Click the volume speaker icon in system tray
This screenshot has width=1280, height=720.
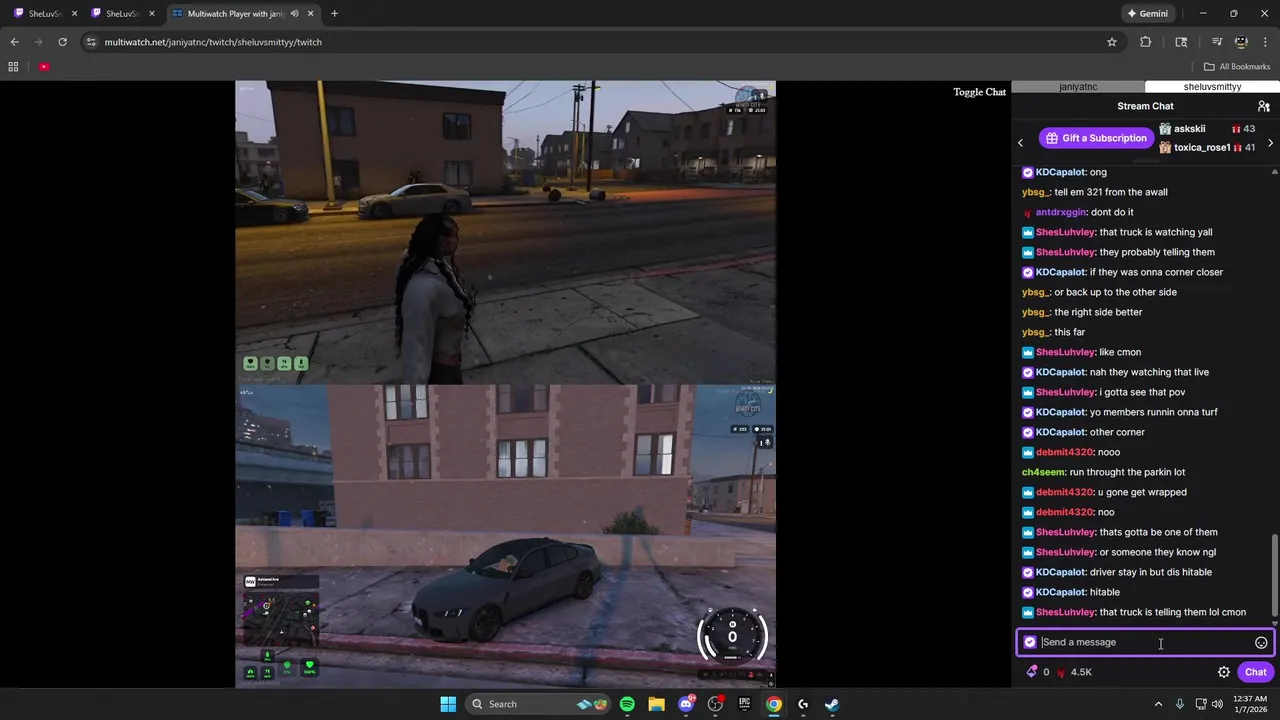(x=1217, y=704)
